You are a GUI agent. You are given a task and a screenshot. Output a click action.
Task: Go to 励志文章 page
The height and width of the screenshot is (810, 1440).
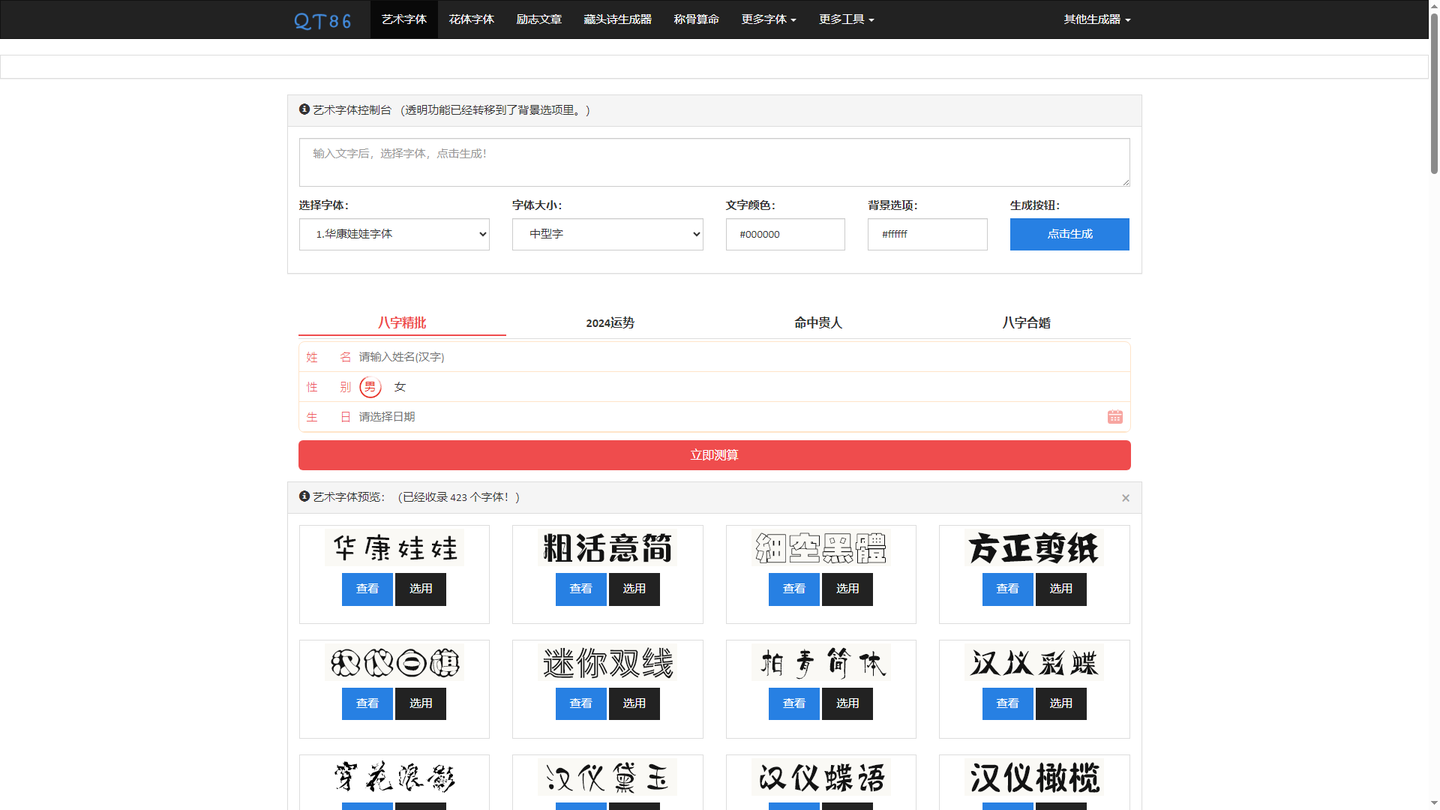539,19
